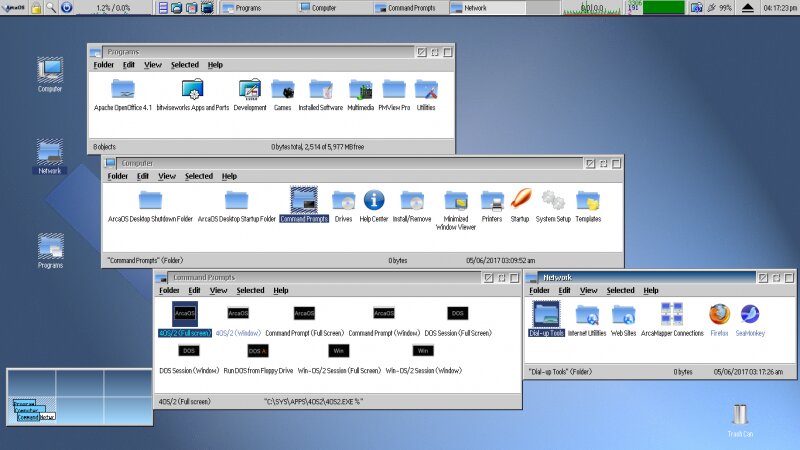This screenshot has width=800, height=450.
Task: Open the Games folder icon
Action: click(282, 91)
